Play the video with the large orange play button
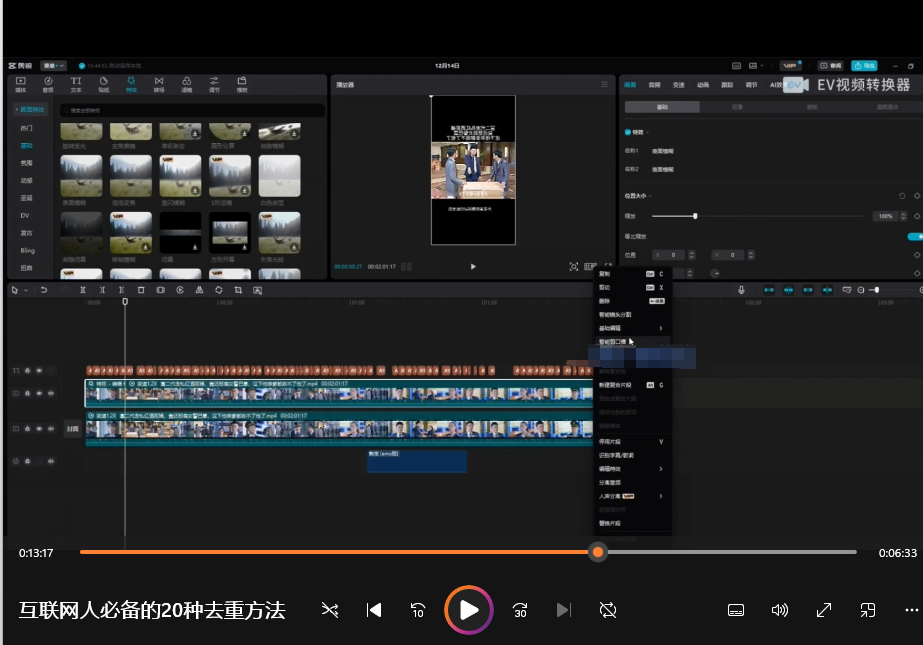 (x=469, y=610)
